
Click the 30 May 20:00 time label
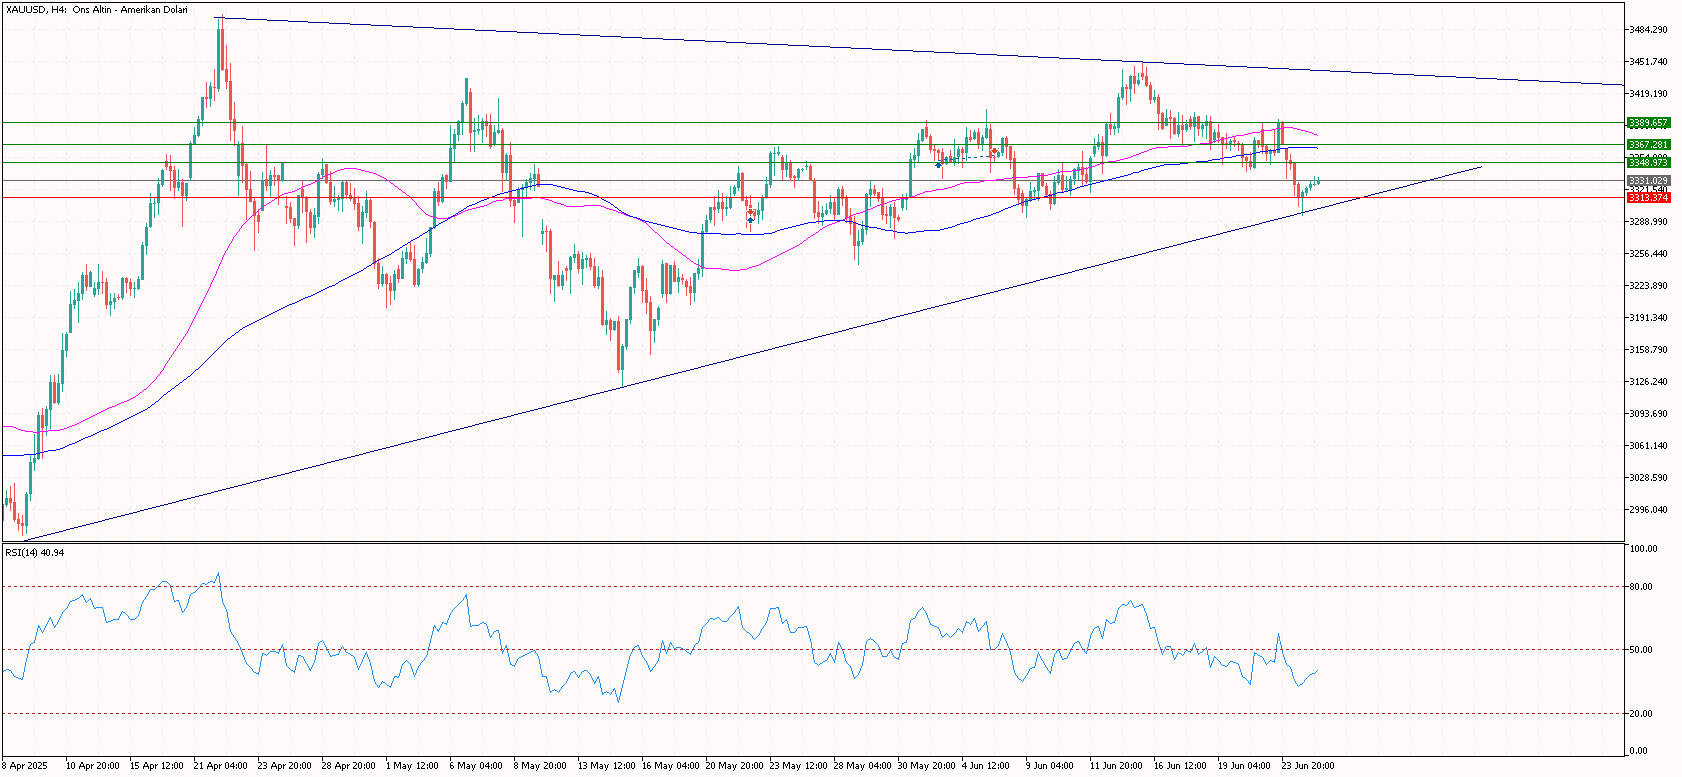[x=926, y=766]
